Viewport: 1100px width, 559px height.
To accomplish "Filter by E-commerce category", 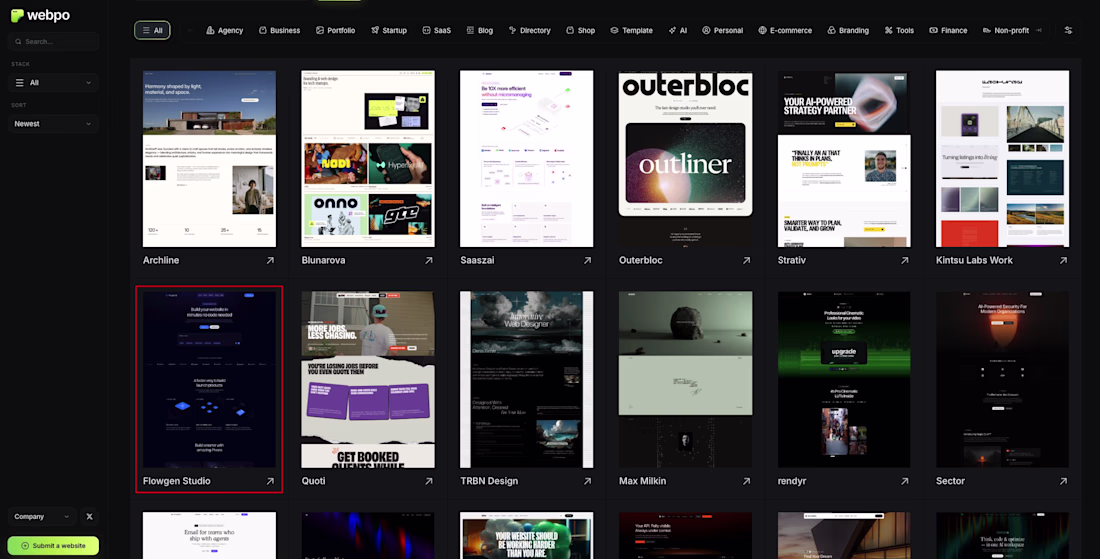I will click(x=784, y=30).
